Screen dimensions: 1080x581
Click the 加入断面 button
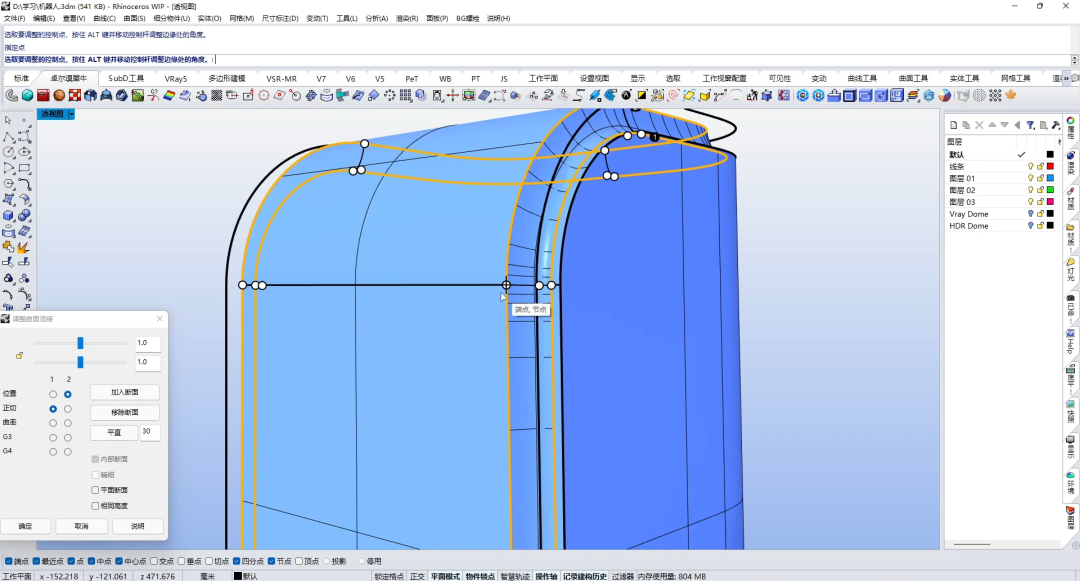[125, 392]
